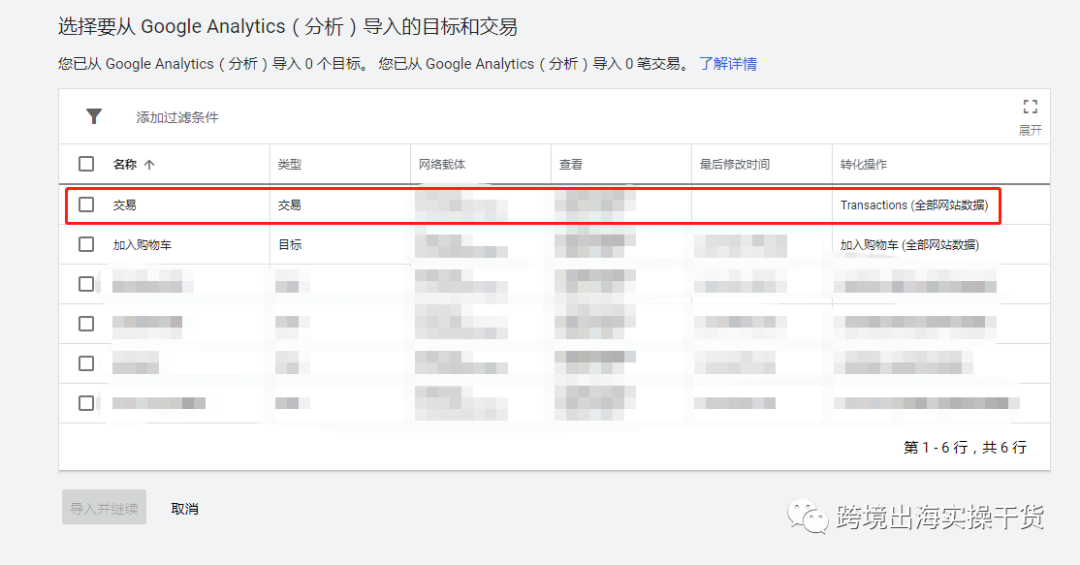1080x565 pixels.
Task: Click the 第 1 - 6 行，共 6 行 pagination text
Action: tap(965, 448)
